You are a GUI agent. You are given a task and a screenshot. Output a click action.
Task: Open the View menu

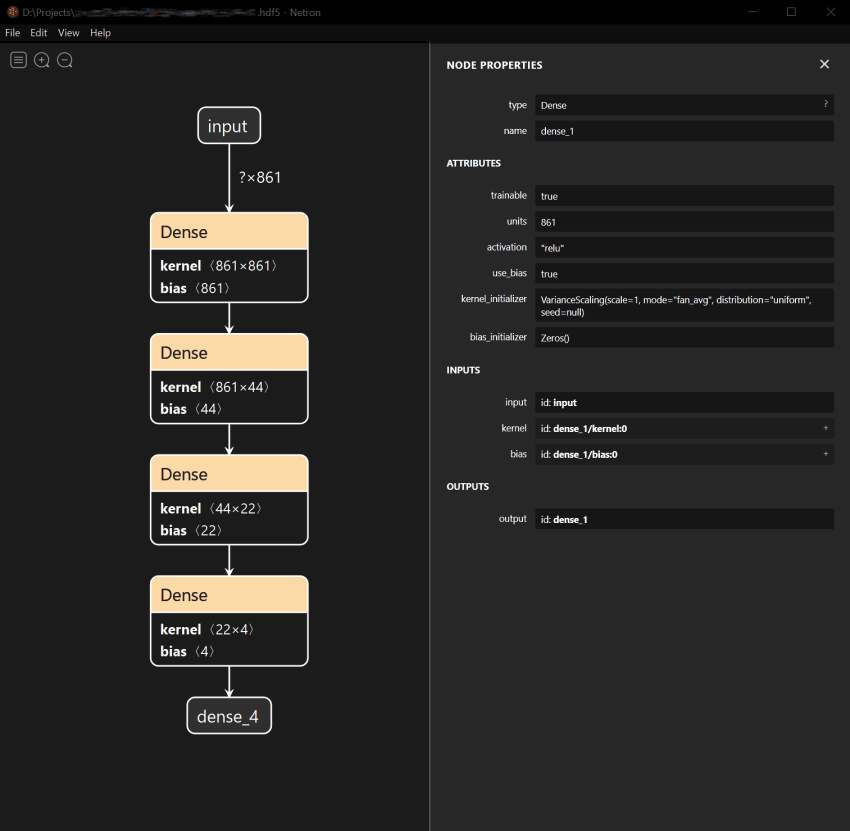[68, 32]
